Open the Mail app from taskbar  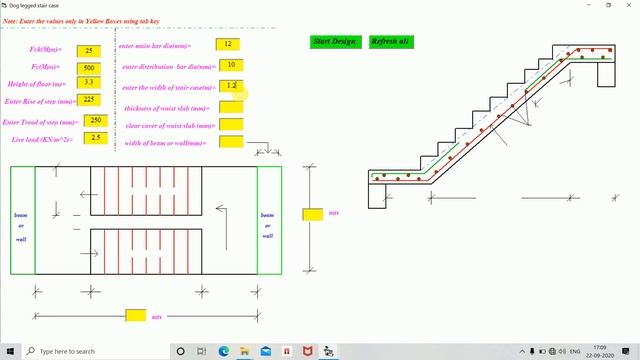point(266,351)
